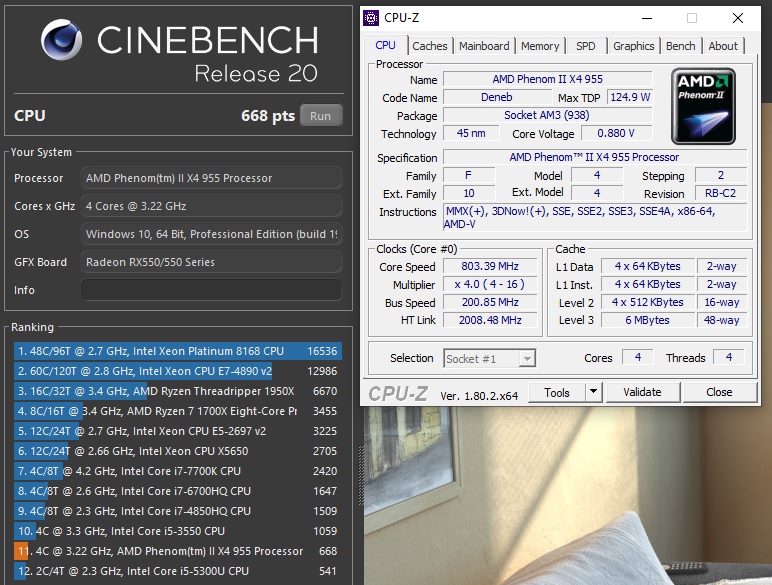
Task: Select the Core i5-5300U ranking row
Action: tap(178, 571)
